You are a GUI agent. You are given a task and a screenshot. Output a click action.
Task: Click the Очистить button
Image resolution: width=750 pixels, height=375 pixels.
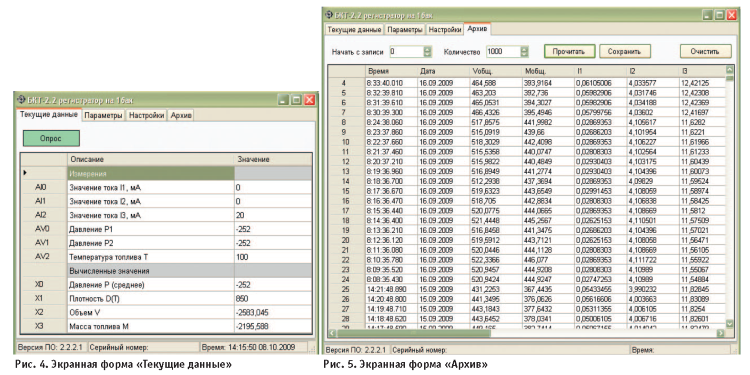pyautogui.click(x=706, y=51)
